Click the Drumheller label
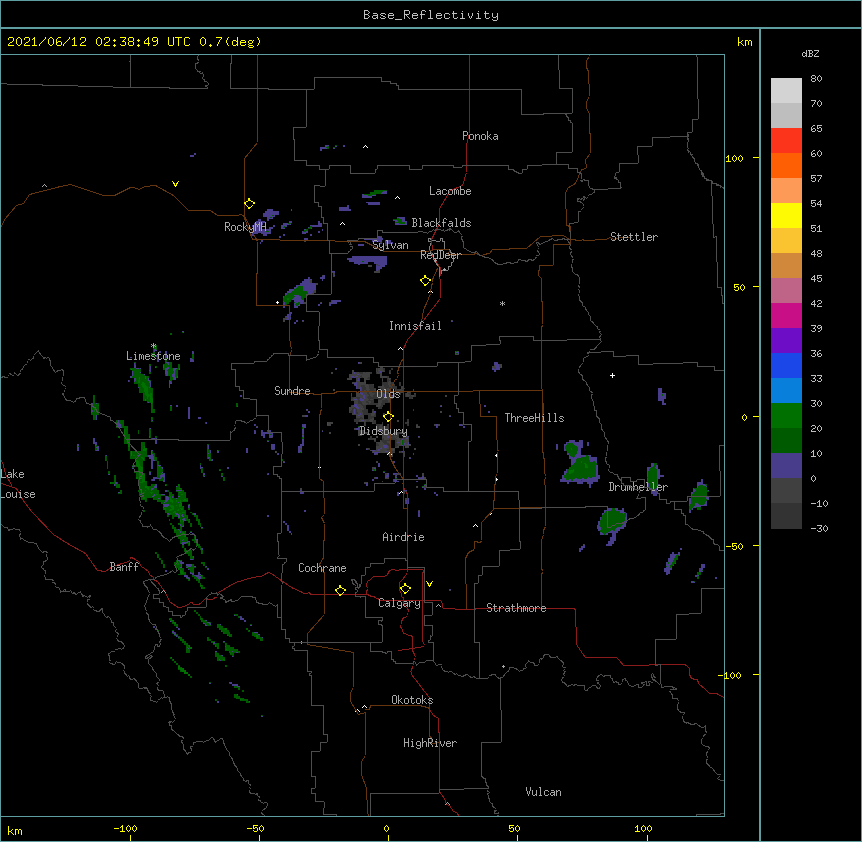The width and height of the screenshot is (862, 842). 638,487
